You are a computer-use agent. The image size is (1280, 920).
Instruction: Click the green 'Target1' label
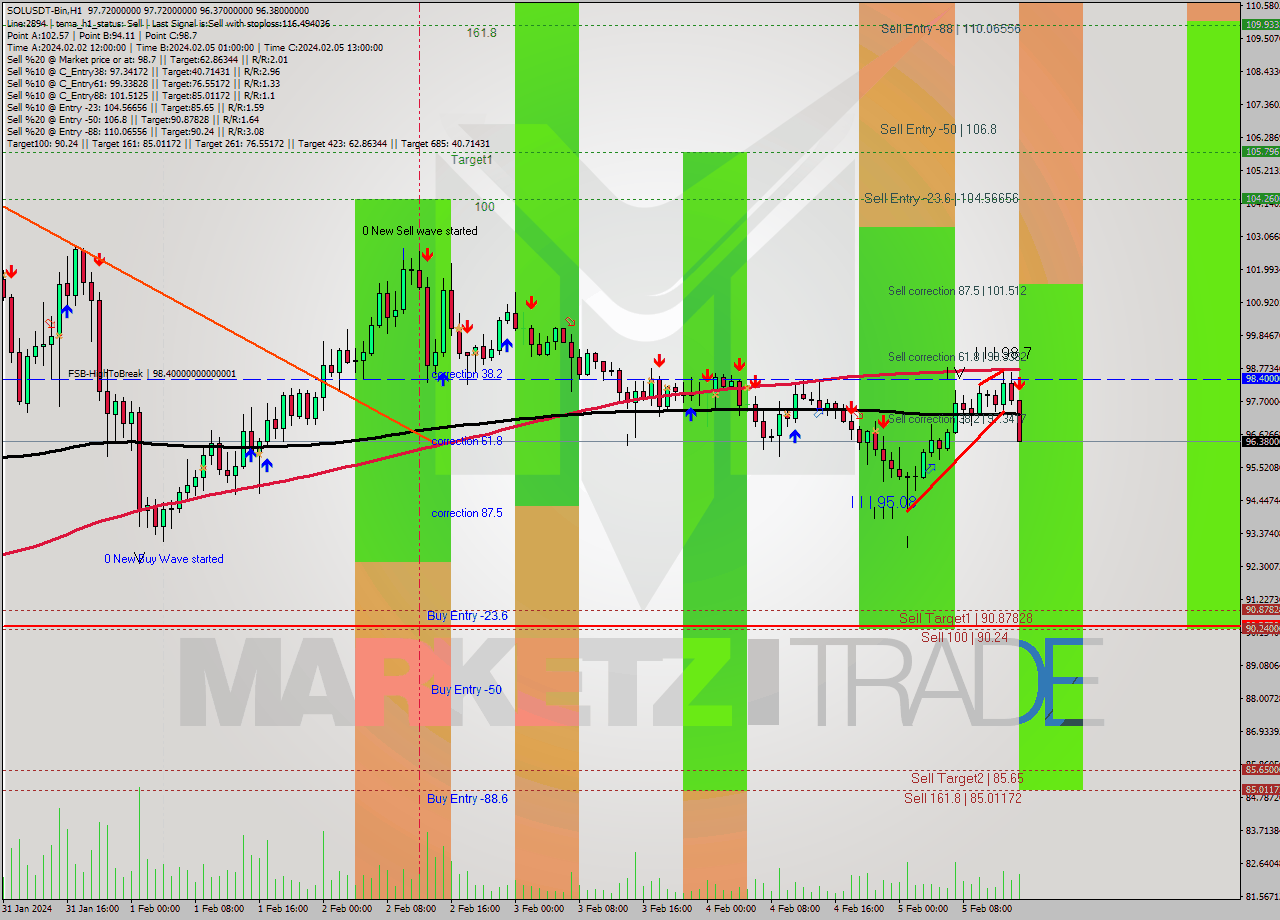coord(471,160)
